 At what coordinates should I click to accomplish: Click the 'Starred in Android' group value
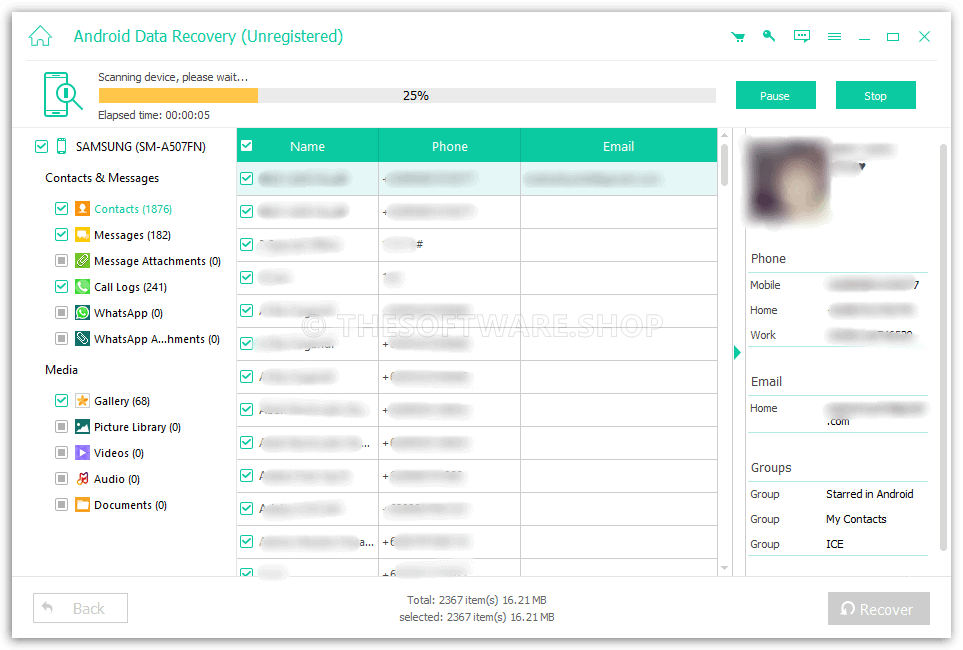[x=870, y=494]
